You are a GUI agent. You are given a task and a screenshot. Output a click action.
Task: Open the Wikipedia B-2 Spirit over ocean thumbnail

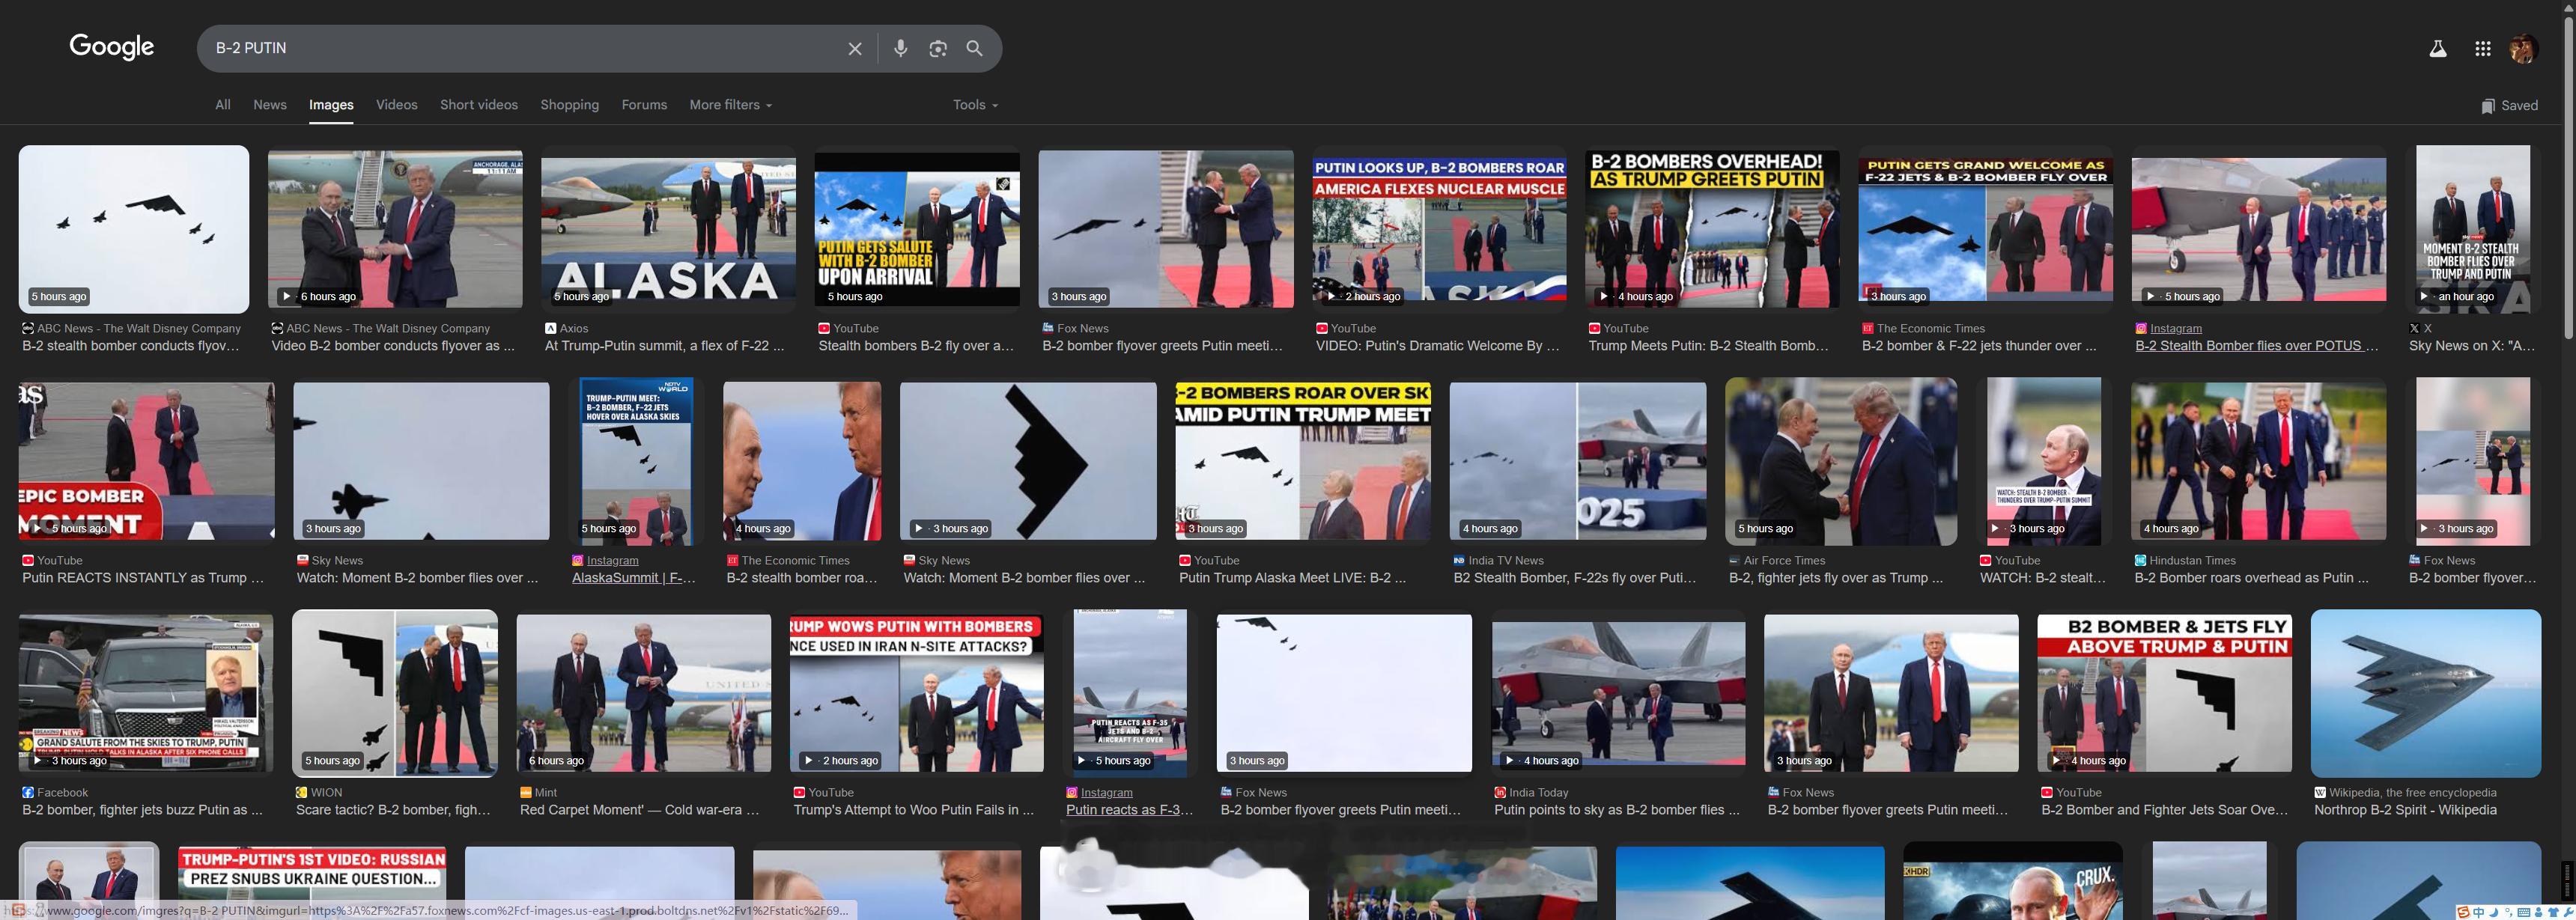tap(2426, 693)
